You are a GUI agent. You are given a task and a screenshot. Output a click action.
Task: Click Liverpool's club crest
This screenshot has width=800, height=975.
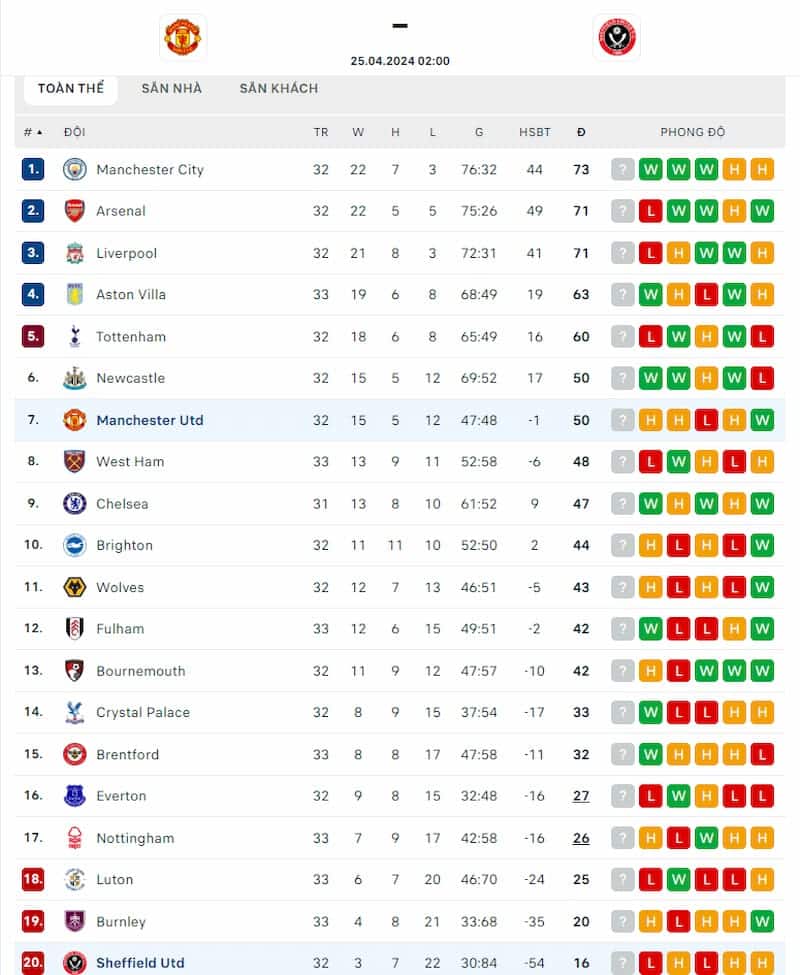tap(74, 253)
